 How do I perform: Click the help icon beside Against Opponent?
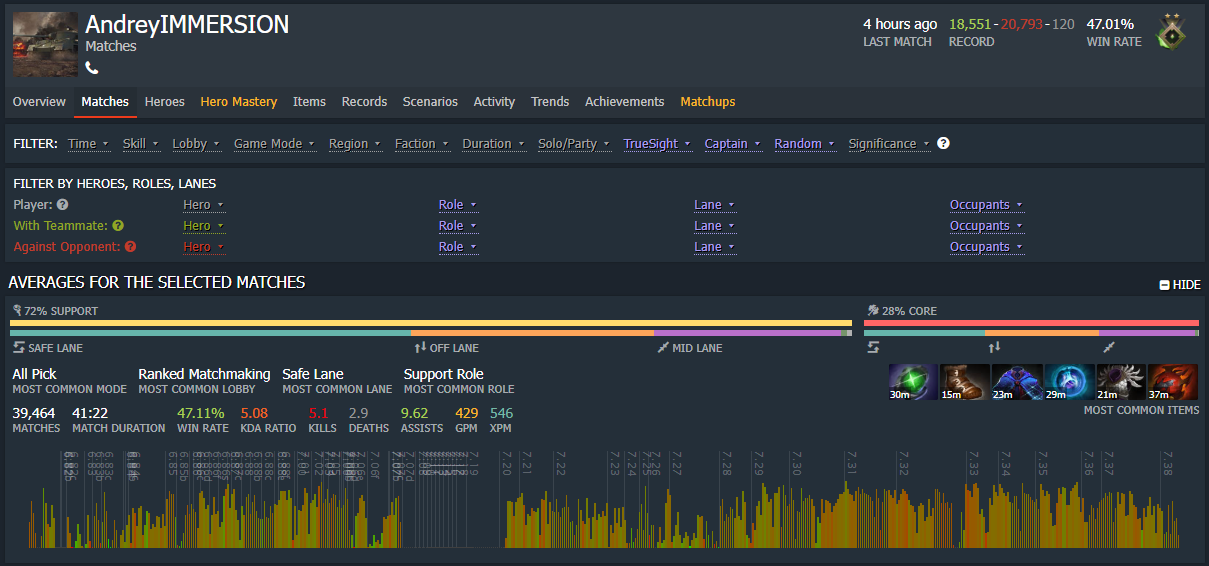[130, 247]
